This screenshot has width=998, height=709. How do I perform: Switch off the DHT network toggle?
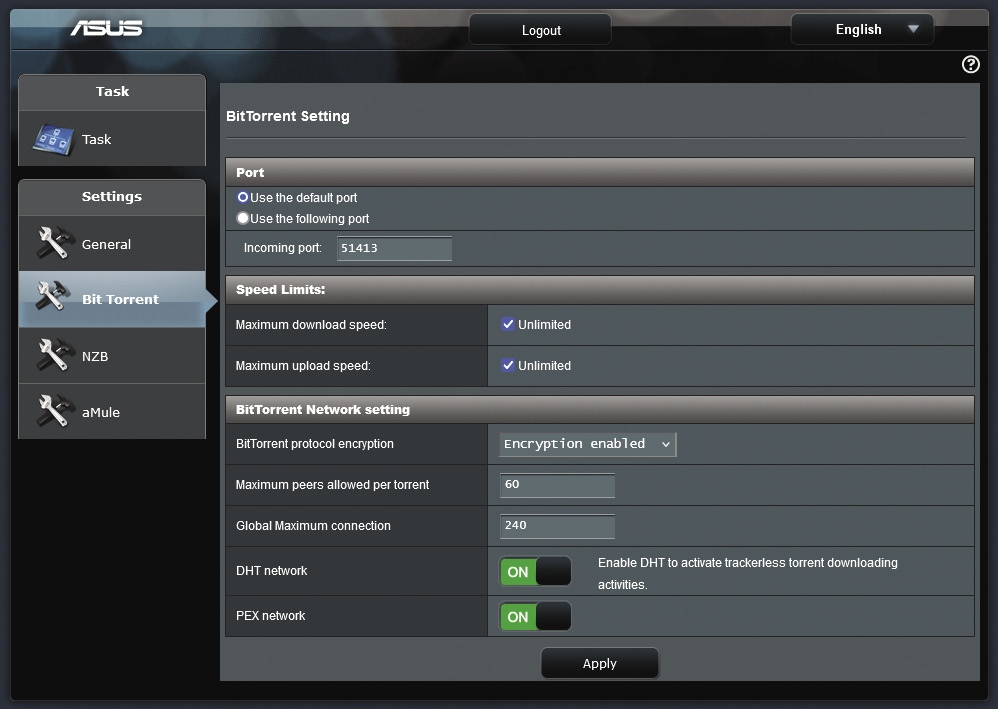535,572
